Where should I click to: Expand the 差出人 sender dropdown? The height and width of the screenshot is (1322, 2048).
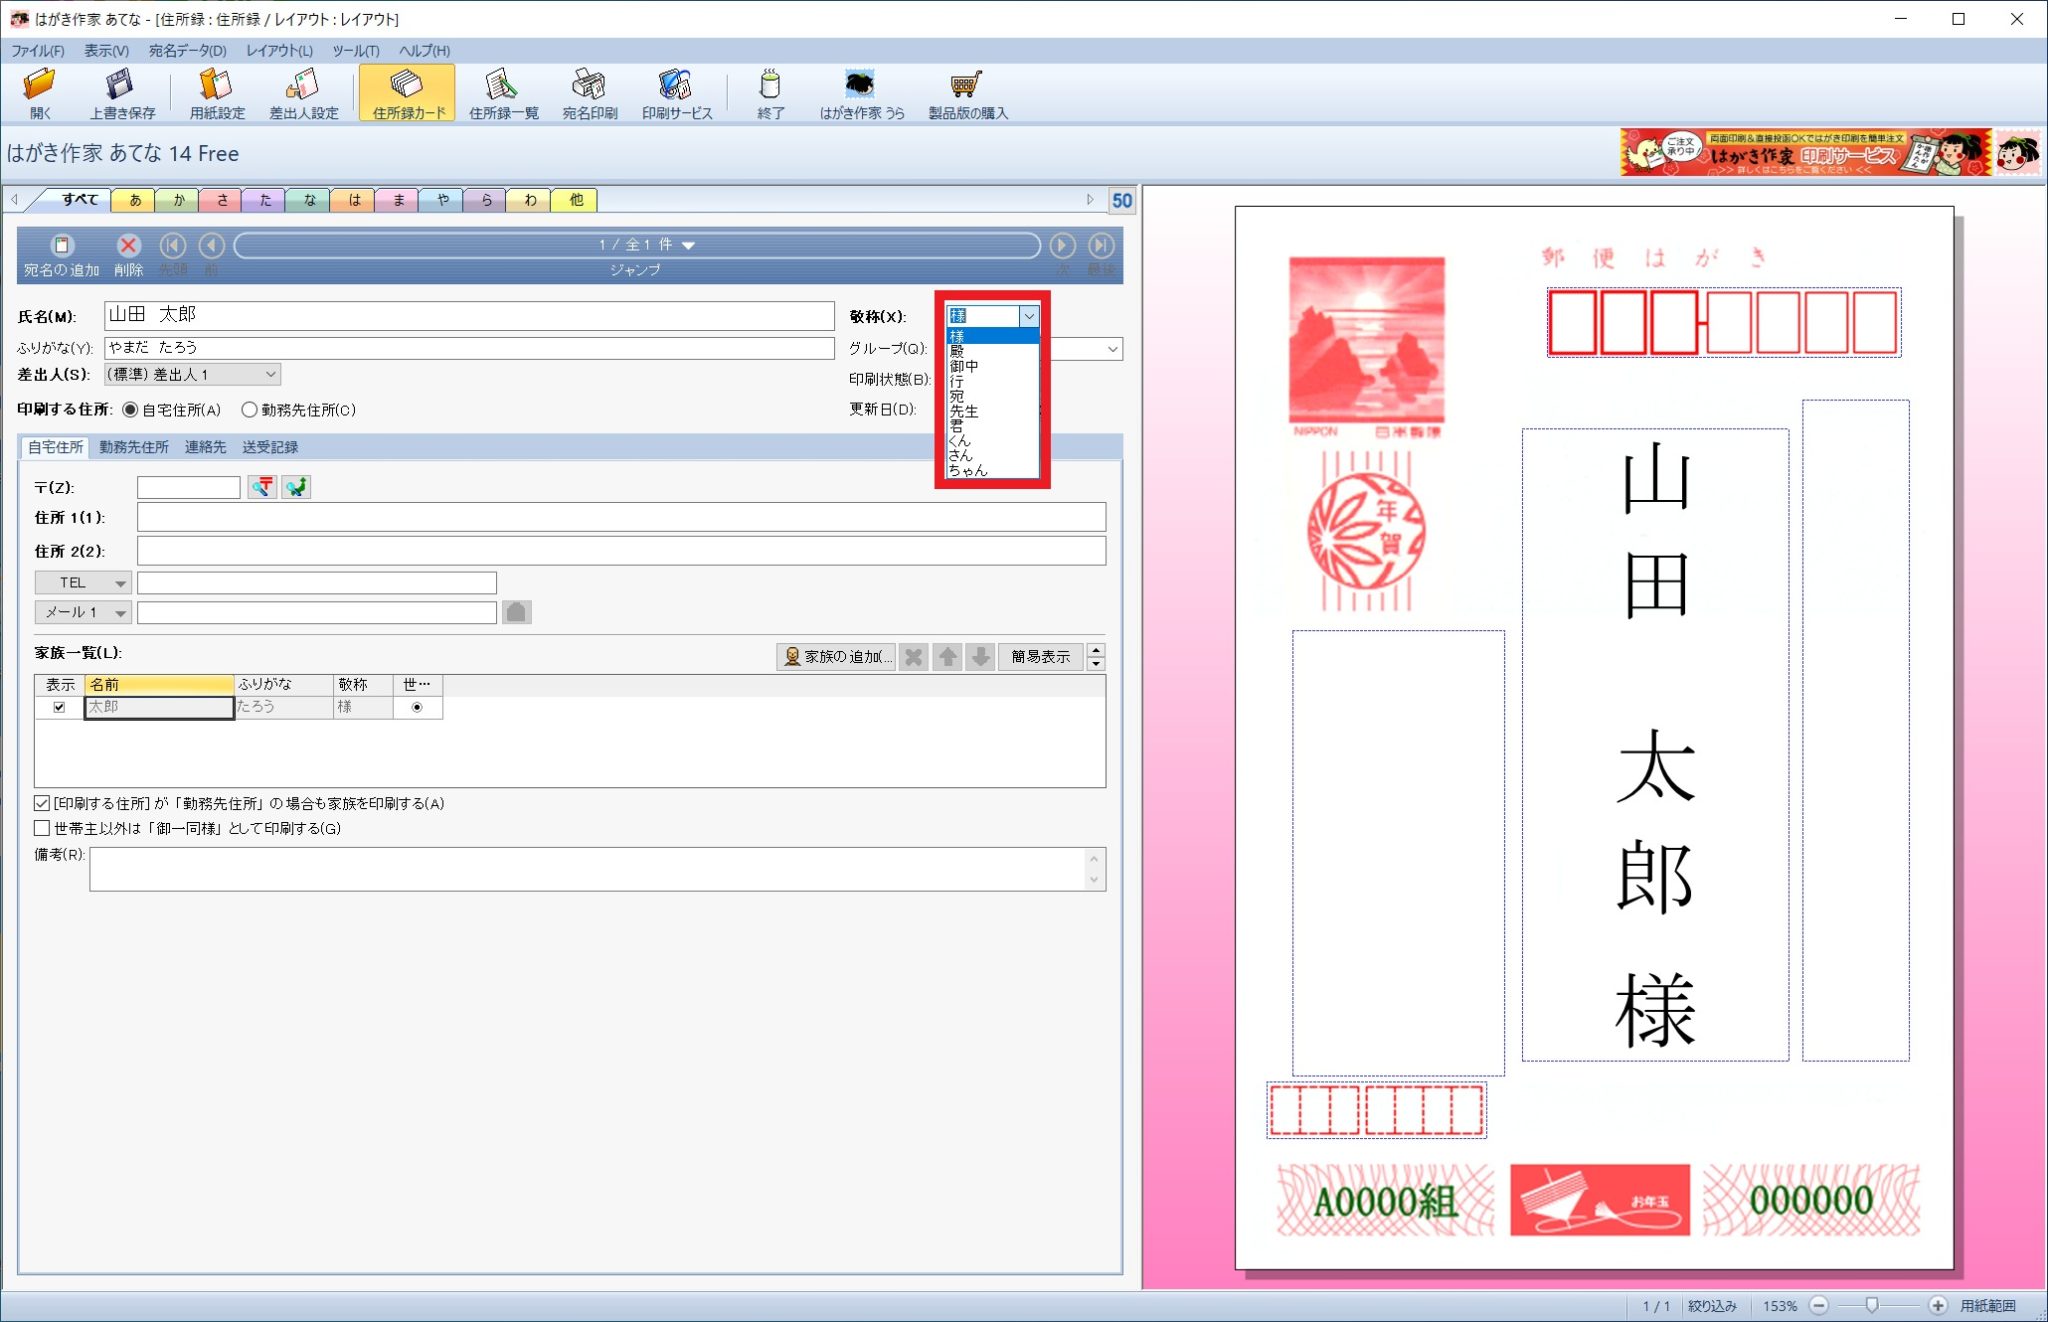(x=270, y=374)
